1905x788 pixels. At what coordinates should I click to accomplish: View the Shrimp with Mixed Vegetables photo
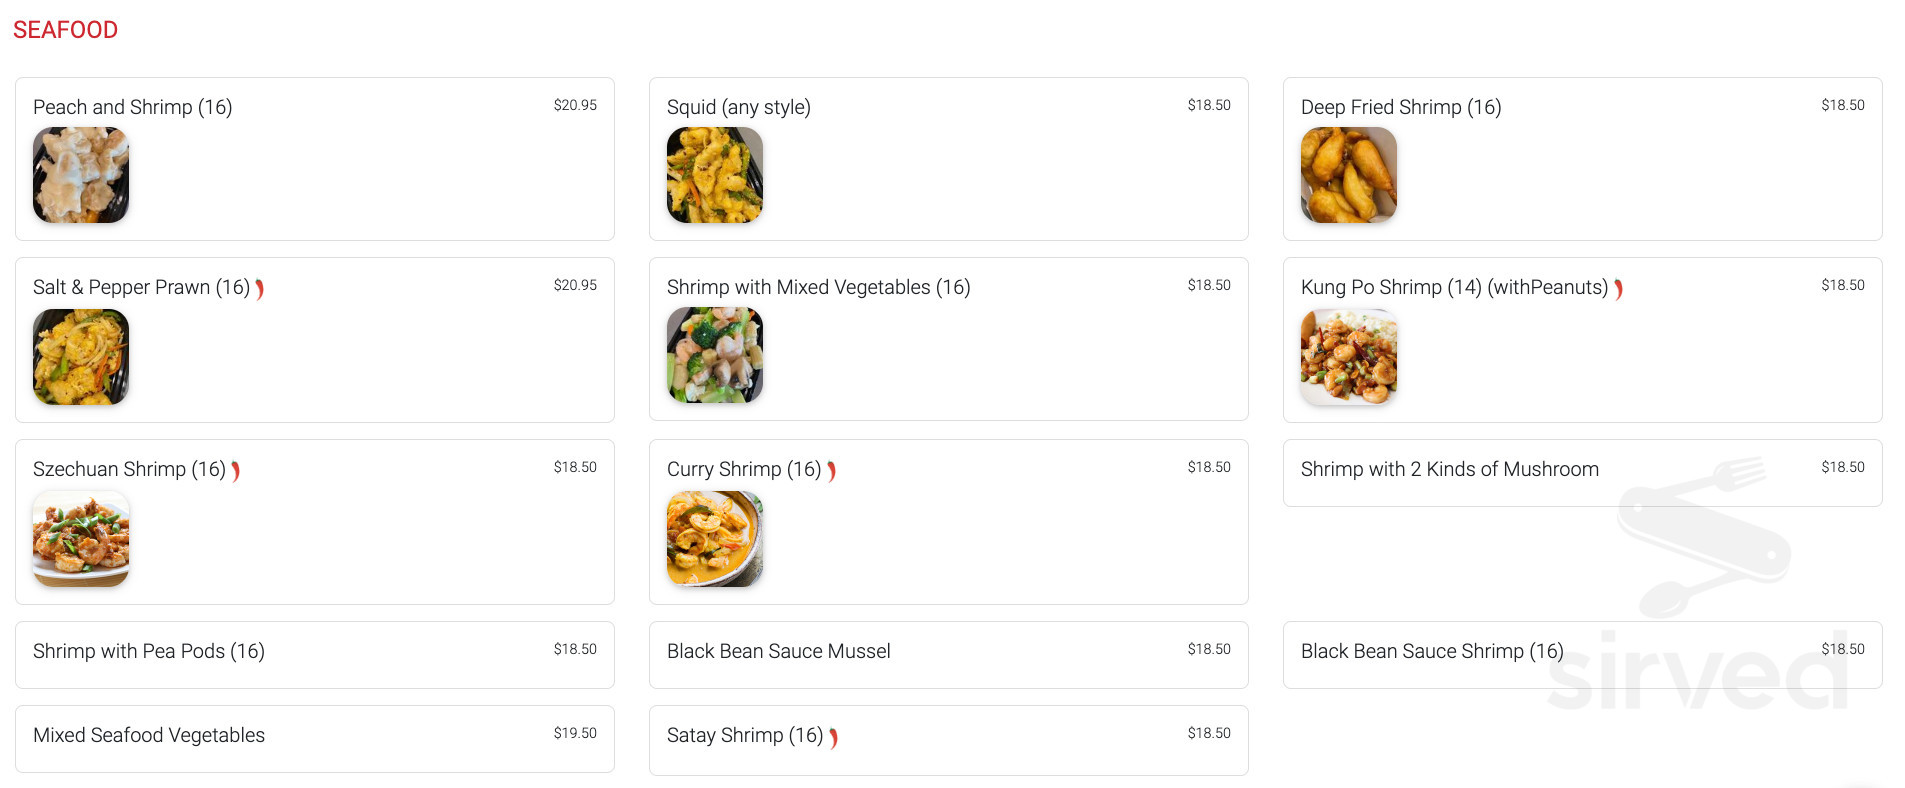pos(715,355)
